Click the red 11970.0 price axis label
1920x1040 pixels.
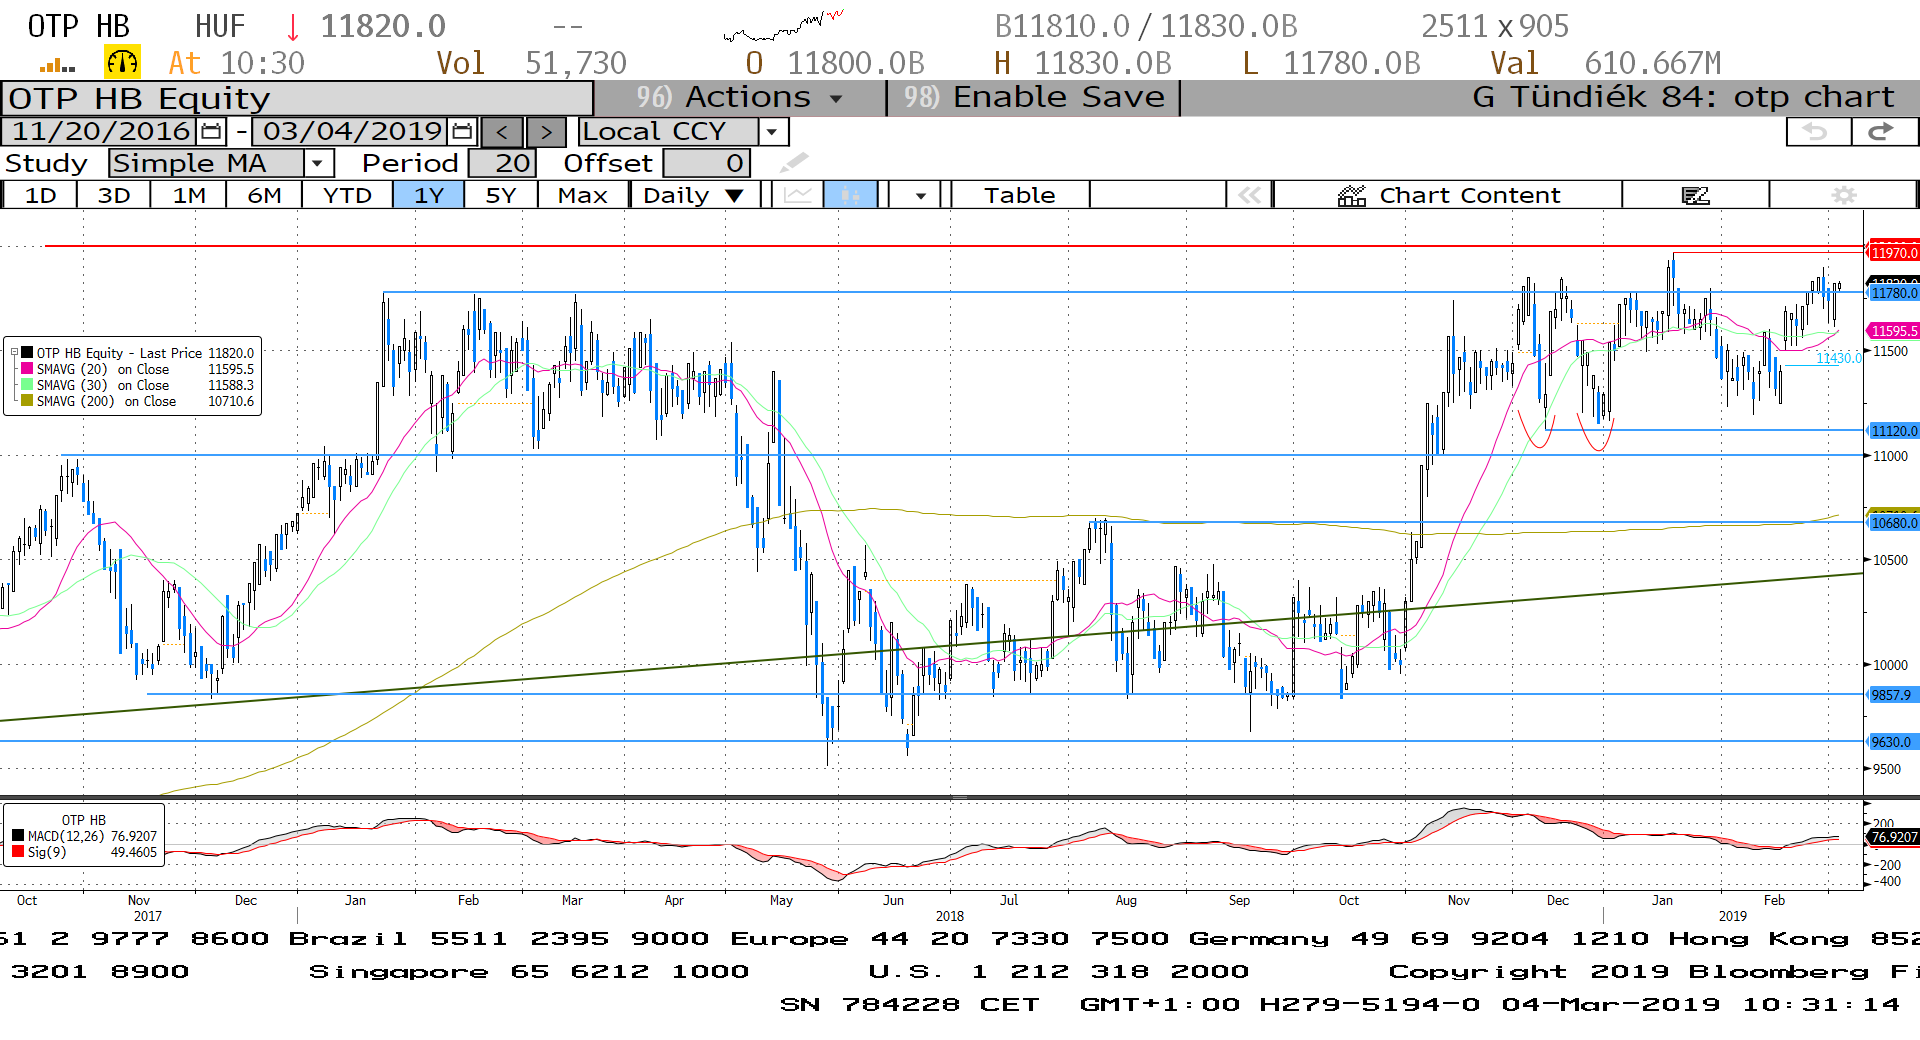point(1894,253)
